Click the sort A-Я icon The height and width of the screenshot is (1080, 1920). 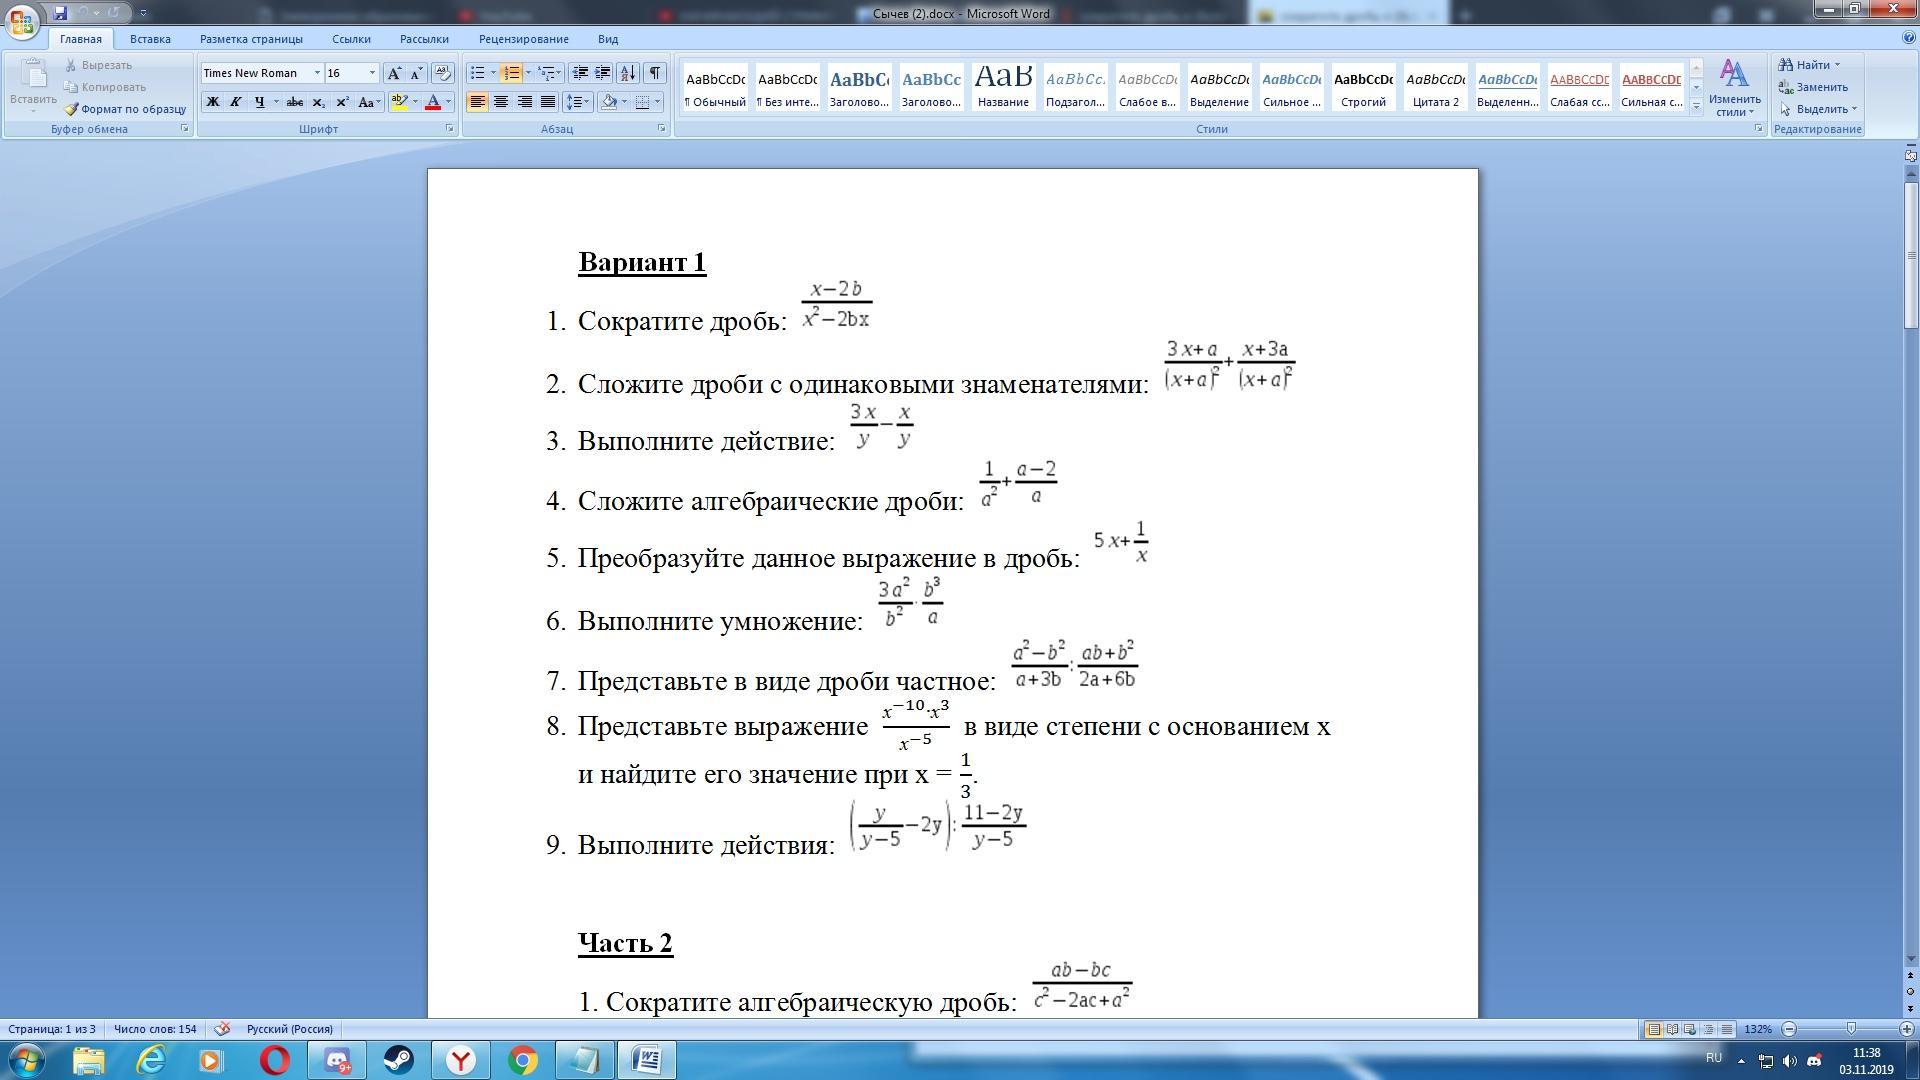[628, 73]
